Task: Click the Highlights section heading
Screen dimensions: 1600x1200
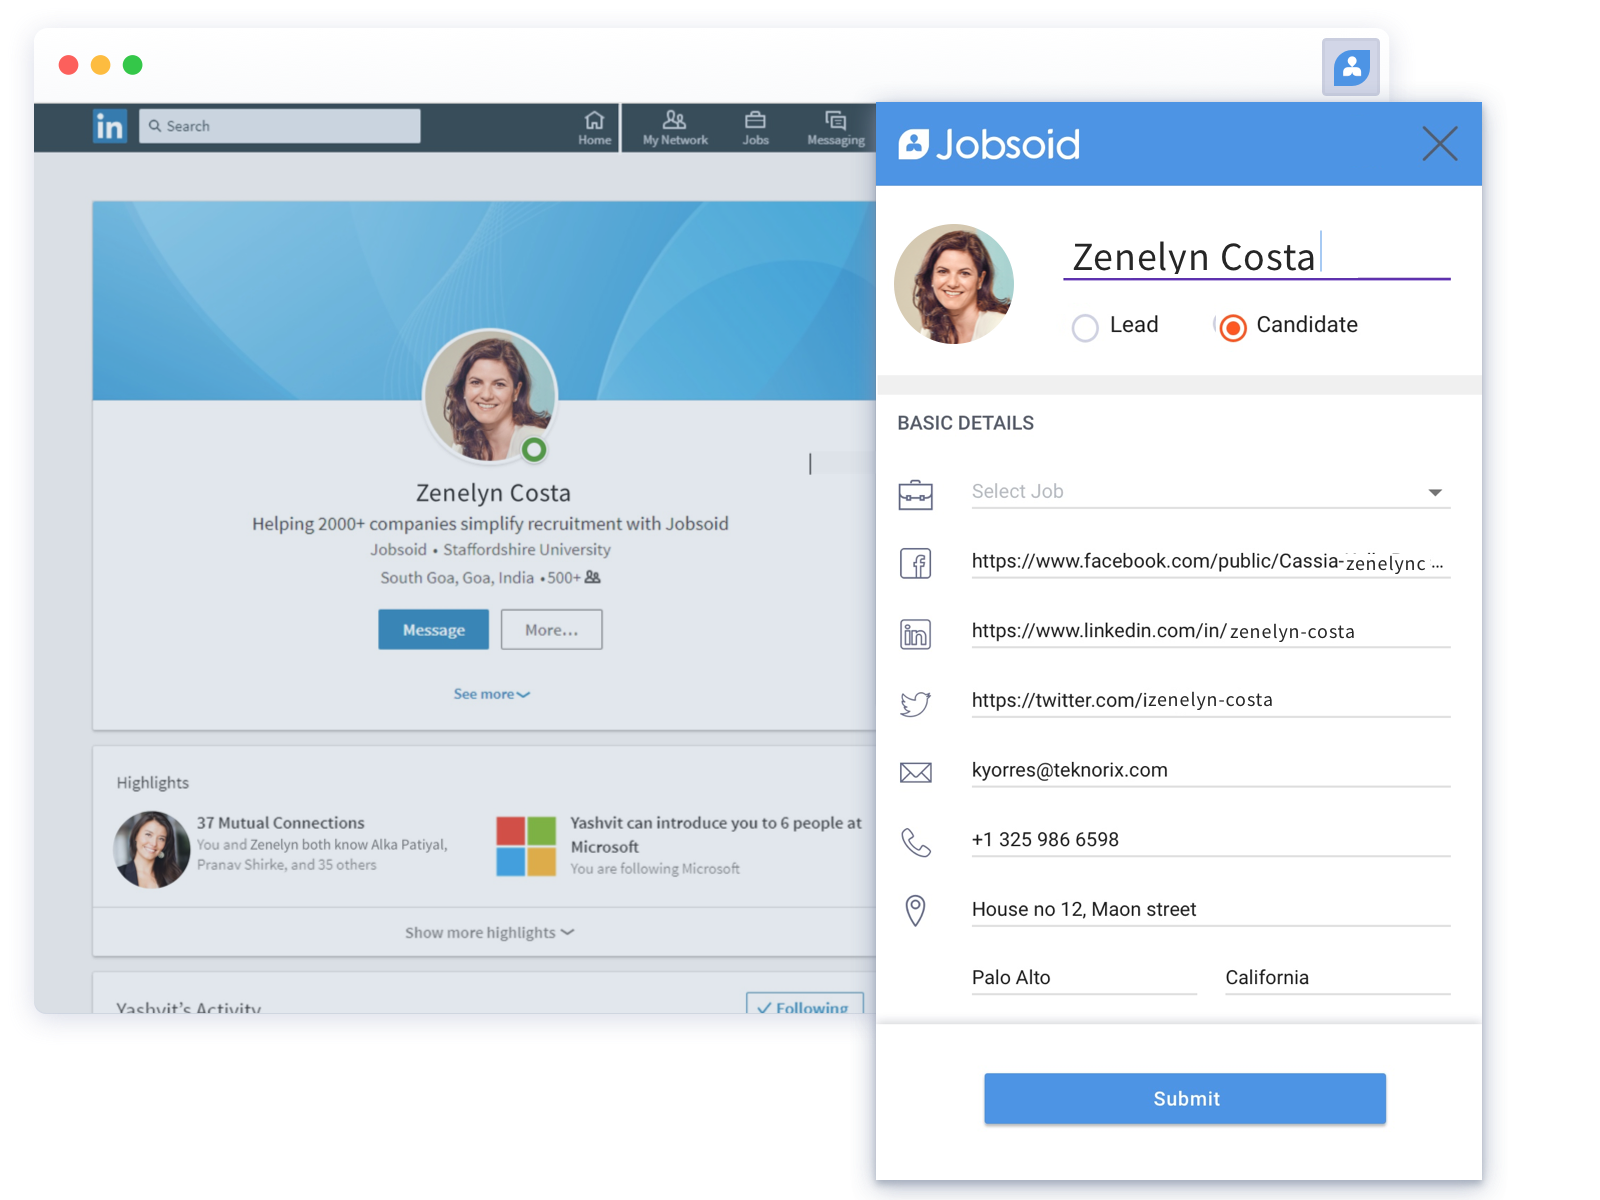Action: coord(153,783)
